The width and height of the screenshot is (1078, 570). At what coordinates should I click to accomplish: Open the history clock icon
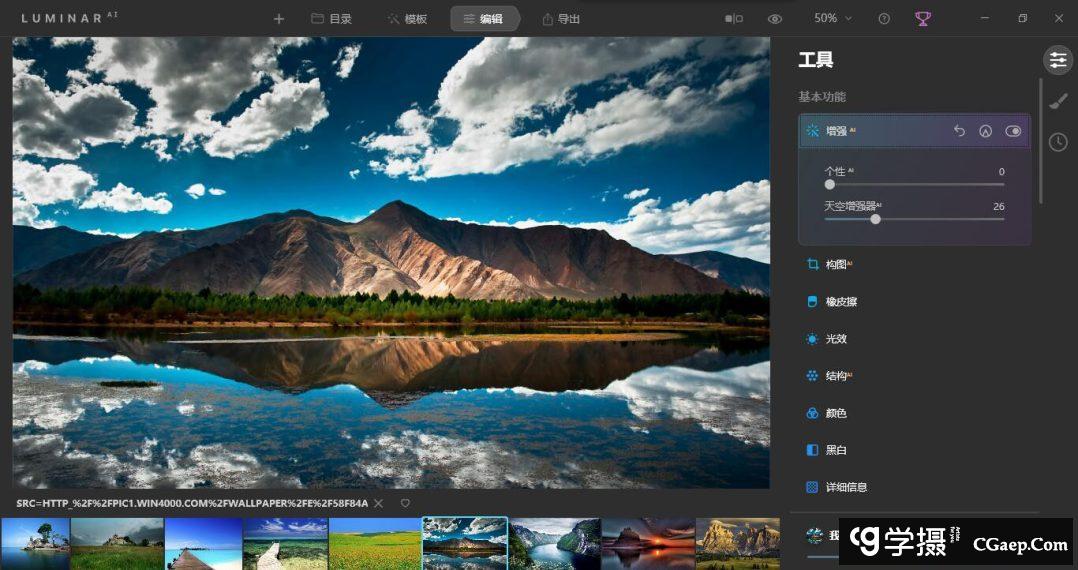pyautogui.click(x=1058, y=142)
